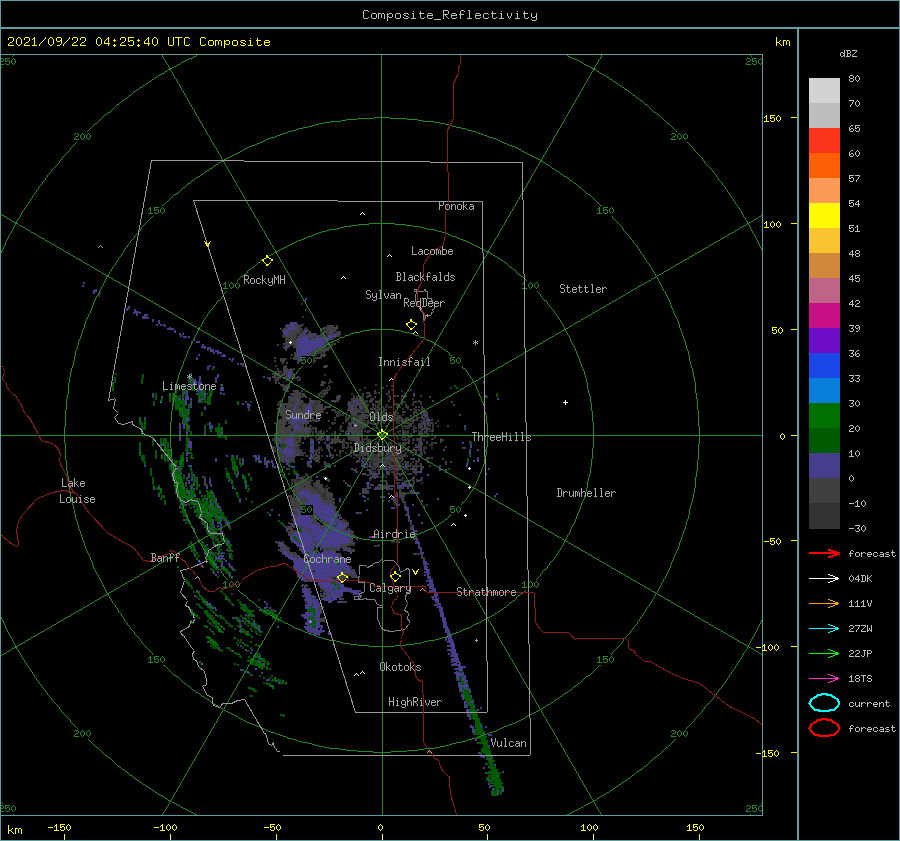900x841 pixels.
Task: Select the Blackfalds town label
Action: [x=425, y=277]
